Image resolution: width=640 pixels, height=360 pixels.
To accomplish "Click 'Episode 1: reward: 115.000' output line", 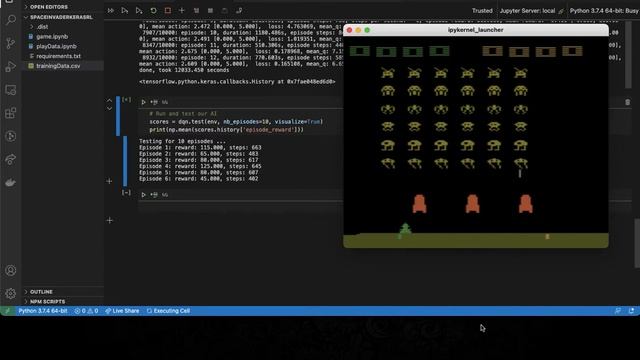I will [200, 147].
